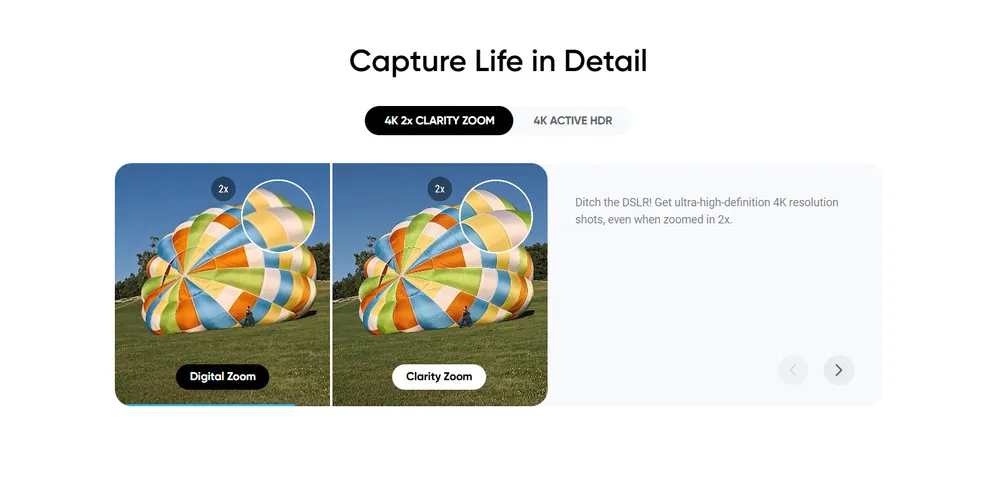Click the next slide arrow button
1000x490 pixels.
[839, 370]
